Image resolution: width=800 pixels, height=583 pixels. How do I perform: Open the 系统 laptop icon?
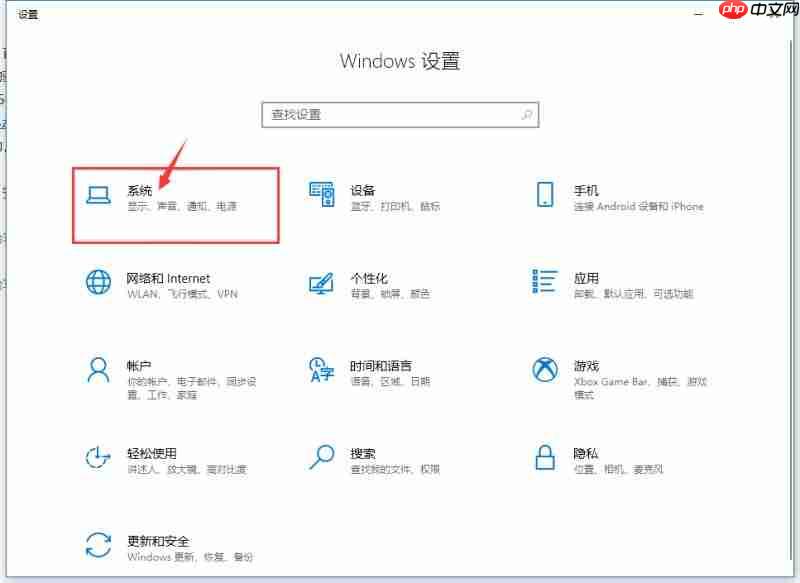pyautogui.click(x=98, y=195)
